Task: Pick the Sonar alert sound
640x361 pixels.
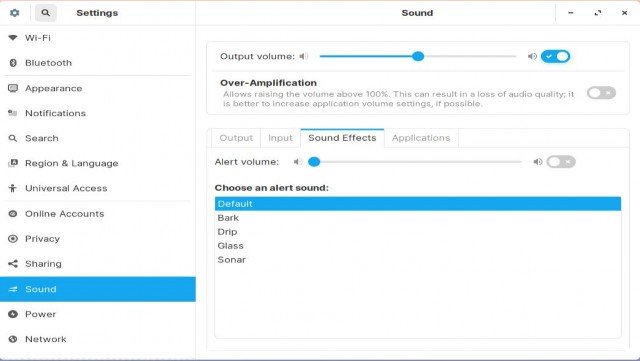Action: coord(418,260)
